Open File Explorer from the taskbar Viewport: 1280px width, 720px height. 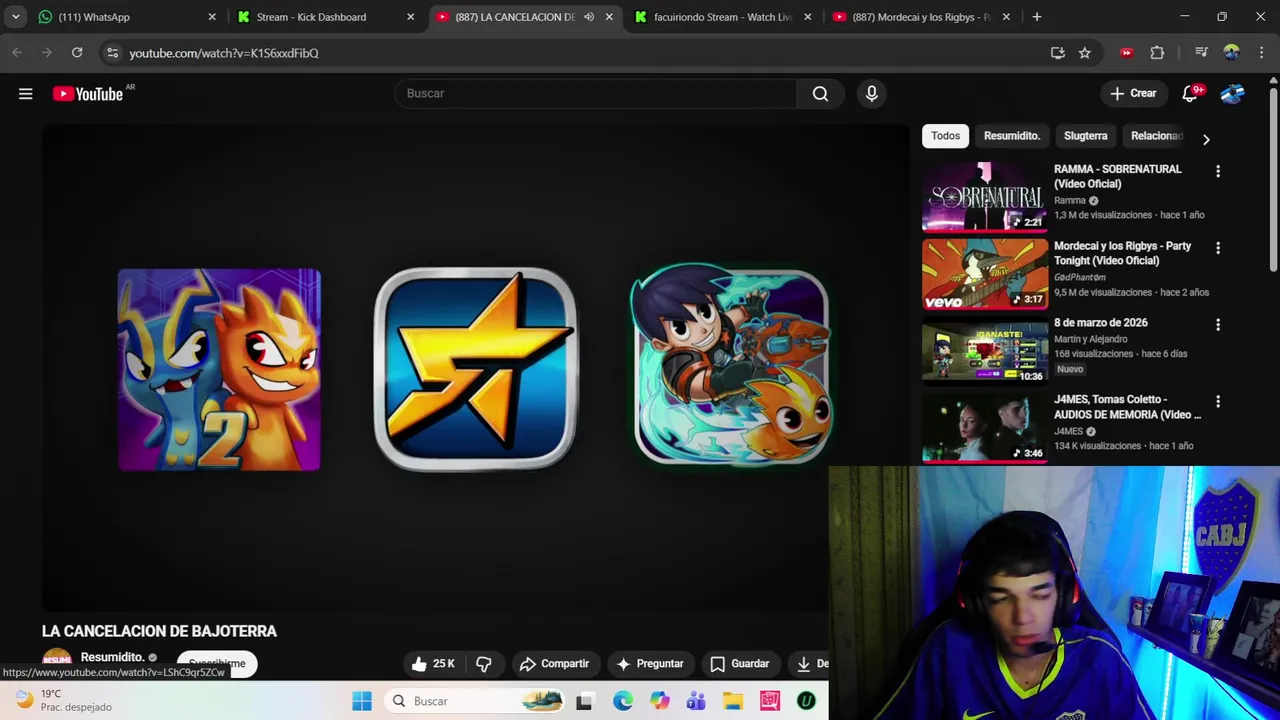click(x=733, y=701)
